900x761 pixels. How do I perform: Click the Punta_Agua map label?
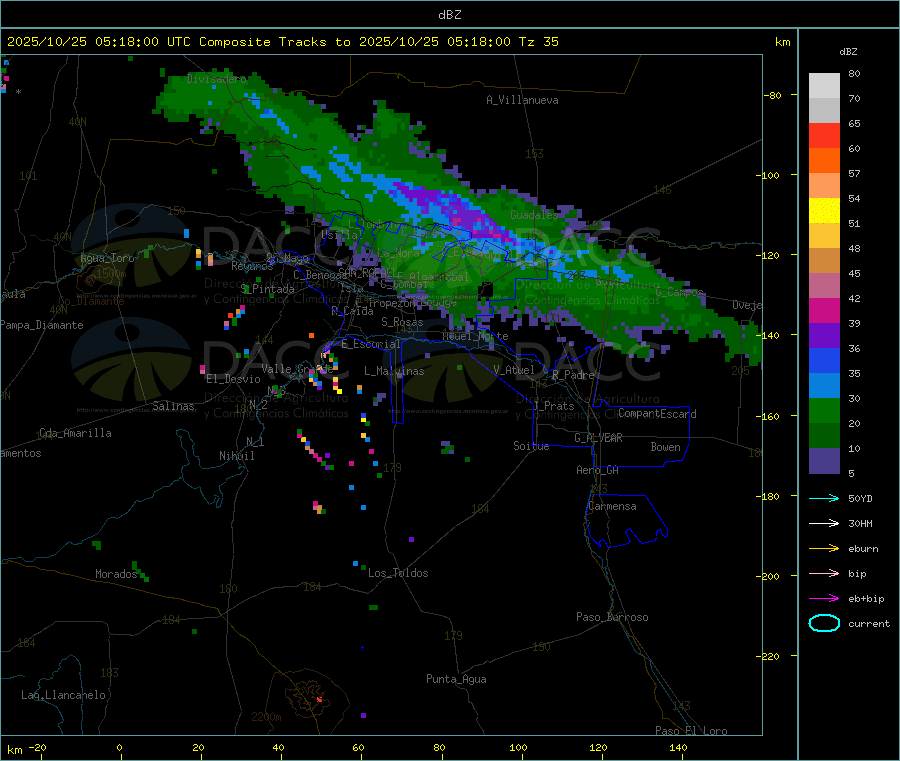tap(456, 680)
